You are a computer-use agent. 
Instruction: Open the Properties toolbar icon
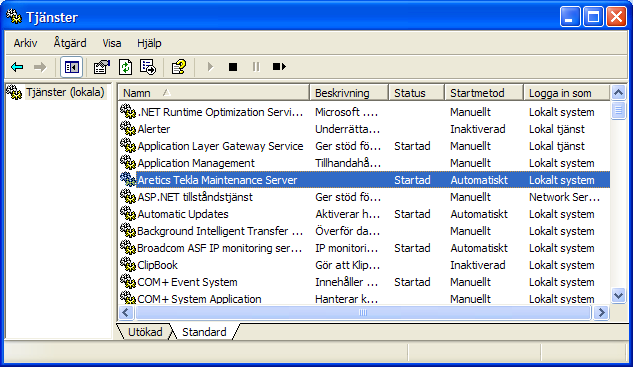click(102, 67)
